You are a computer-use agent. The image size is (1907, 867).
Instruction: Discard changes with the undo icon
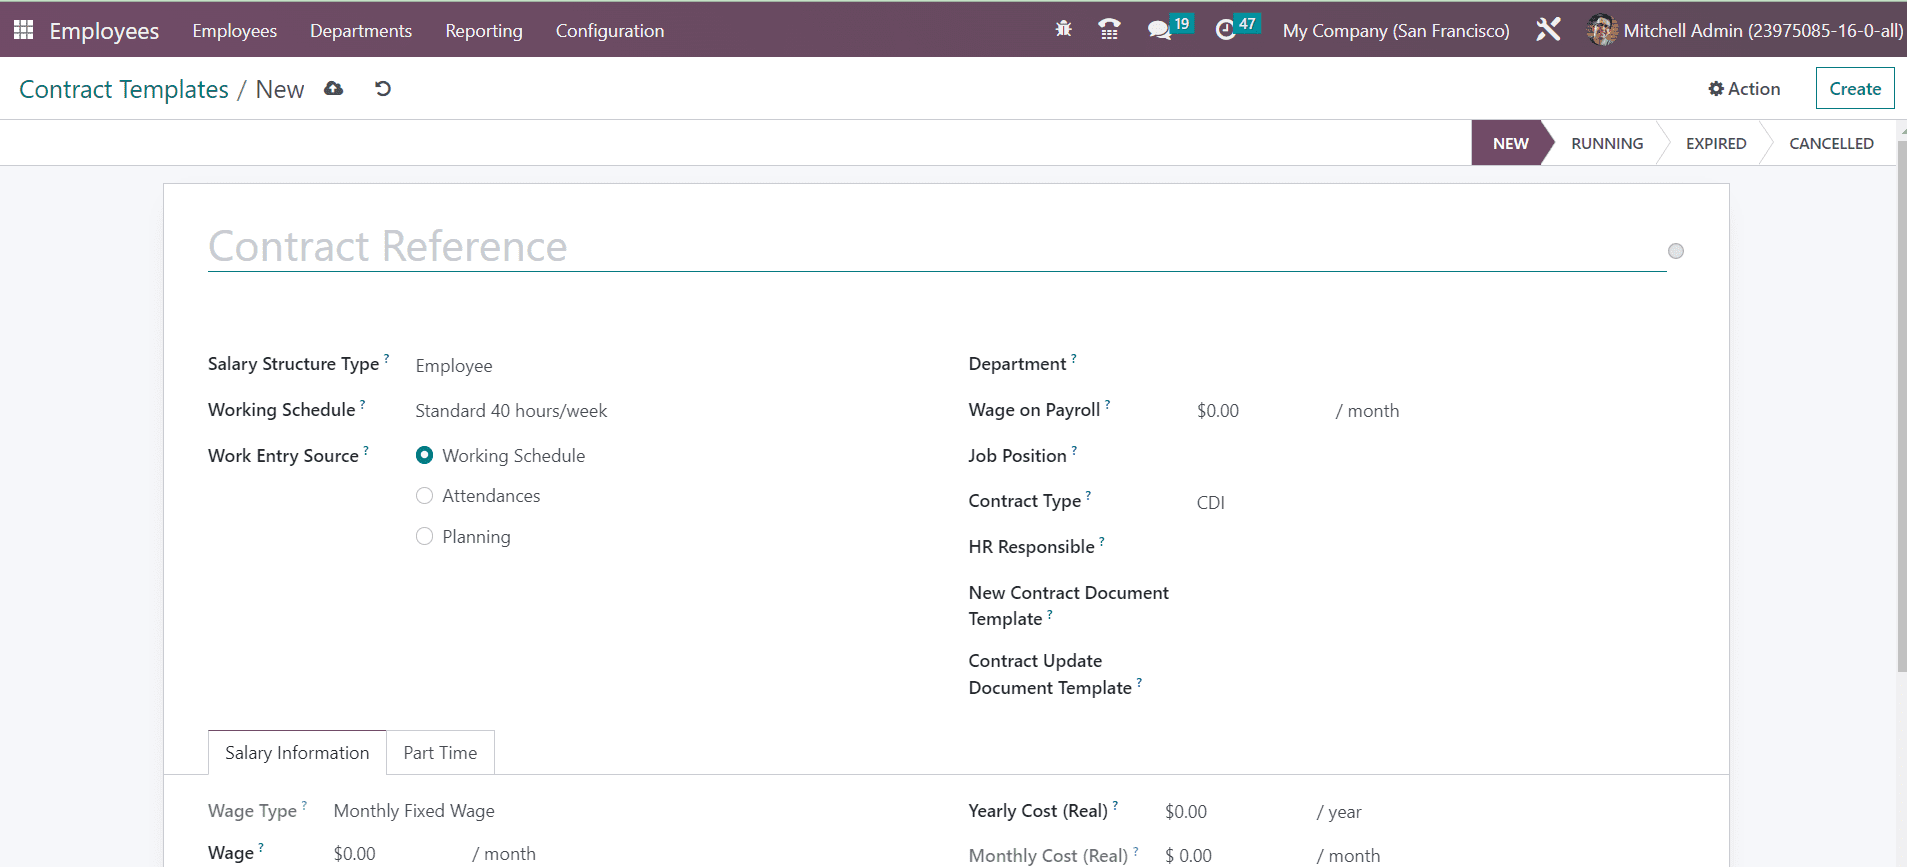click(382, 89)
